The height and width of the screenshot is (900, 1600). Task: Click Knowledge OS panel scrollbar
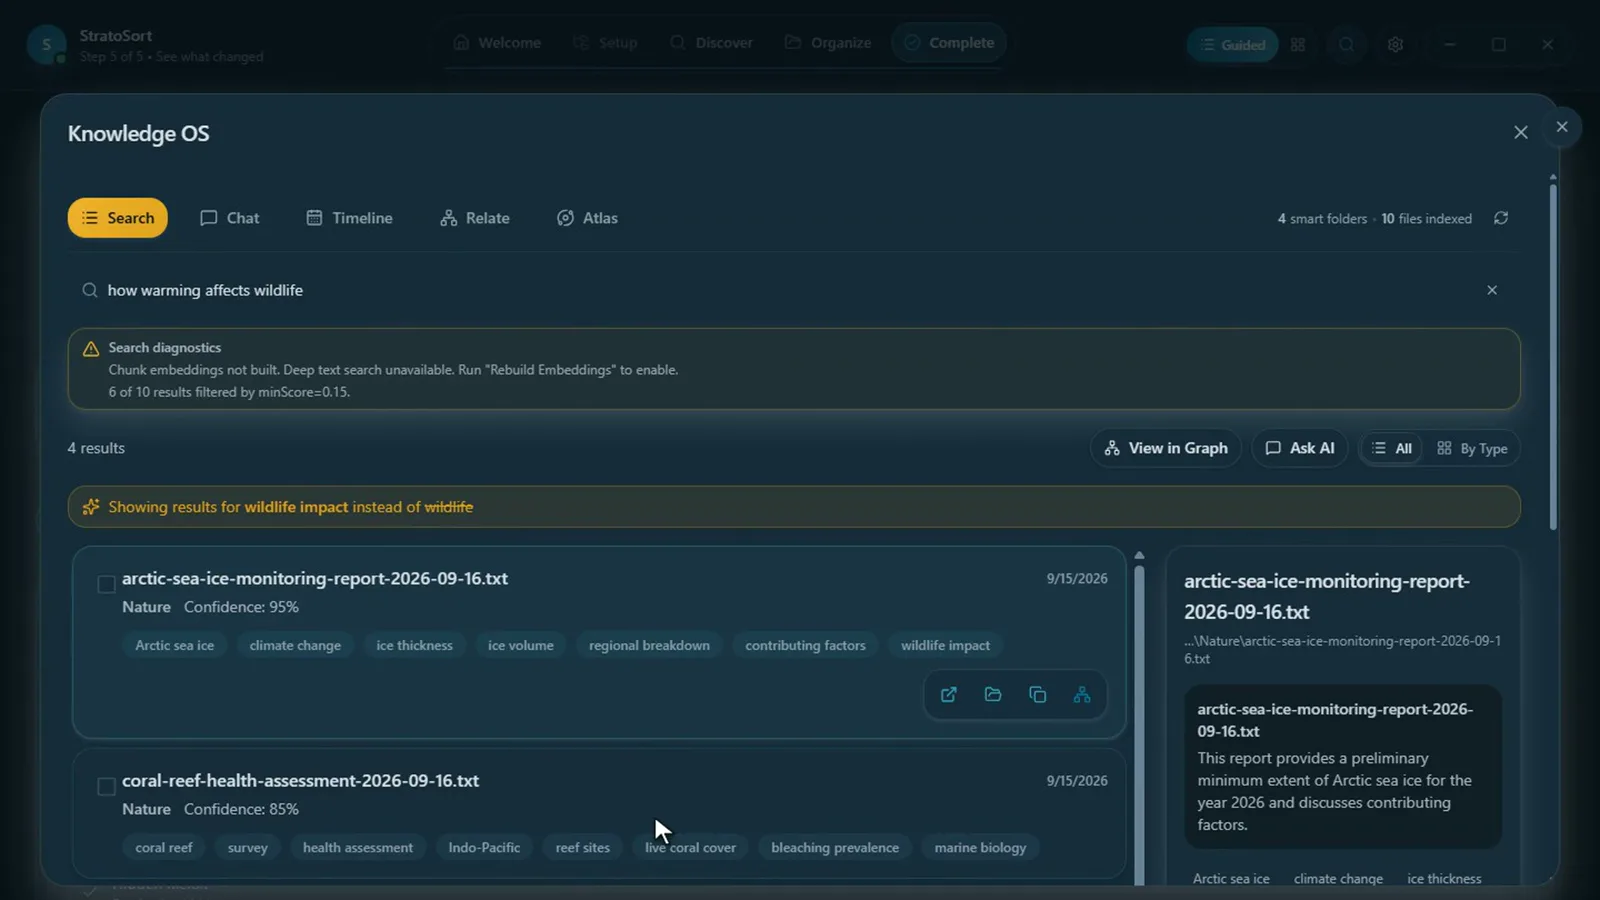1553,355
